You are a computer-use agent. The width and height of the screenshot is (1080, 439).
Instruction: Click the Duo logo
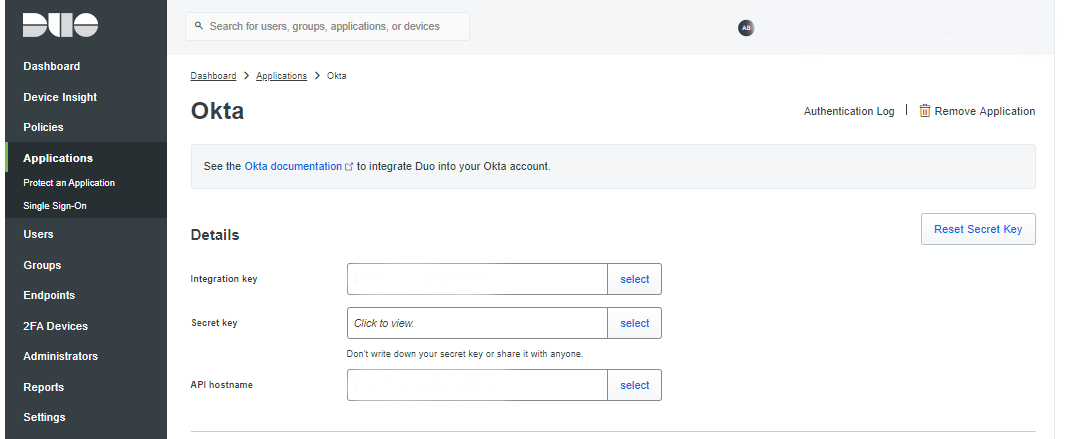[x=59, y=26]
